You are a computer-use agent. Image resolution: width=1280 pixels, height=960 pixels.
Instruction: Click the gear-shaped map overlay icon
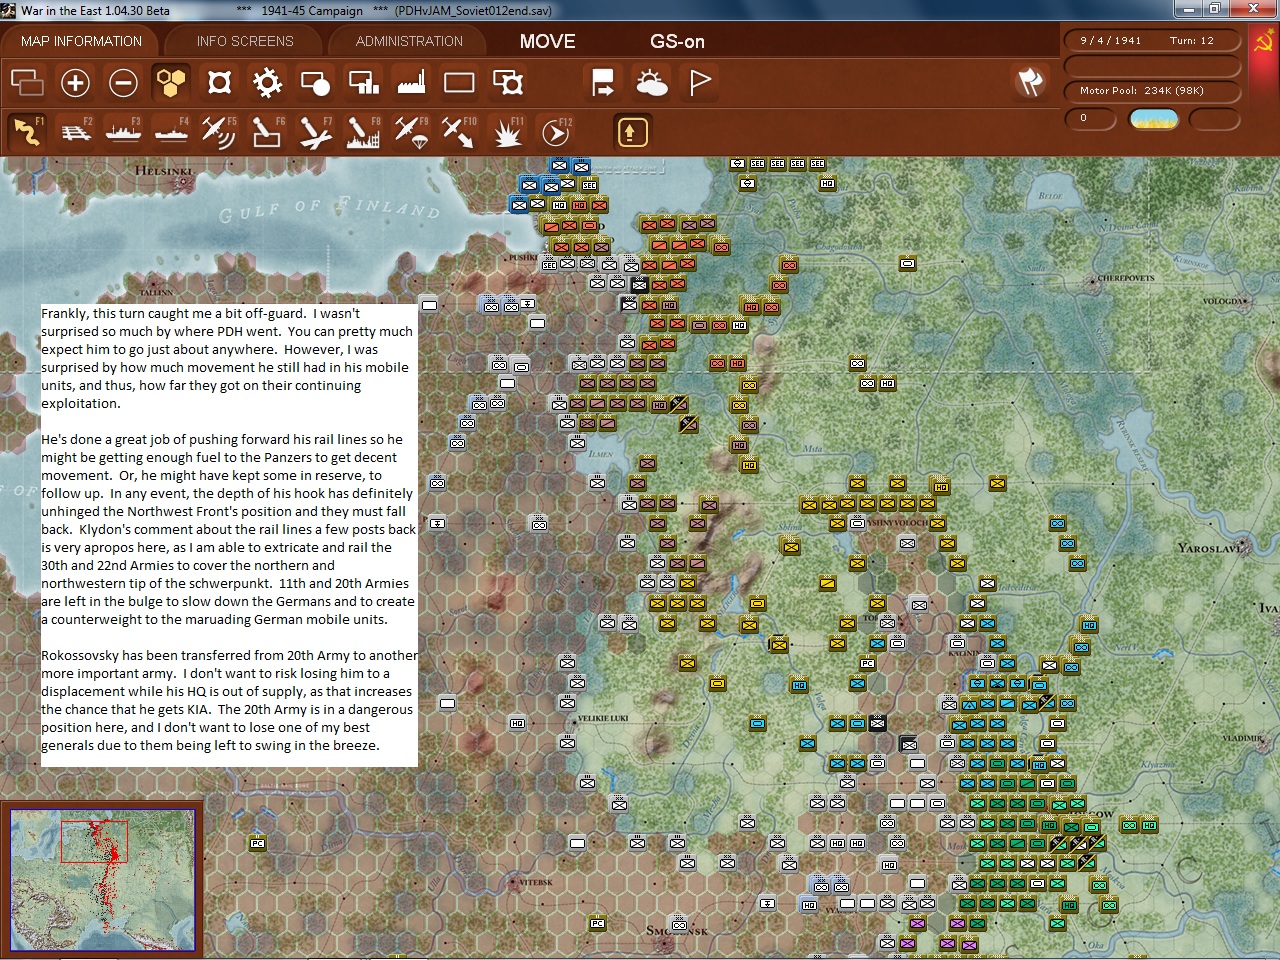click(x=267, y=82)
